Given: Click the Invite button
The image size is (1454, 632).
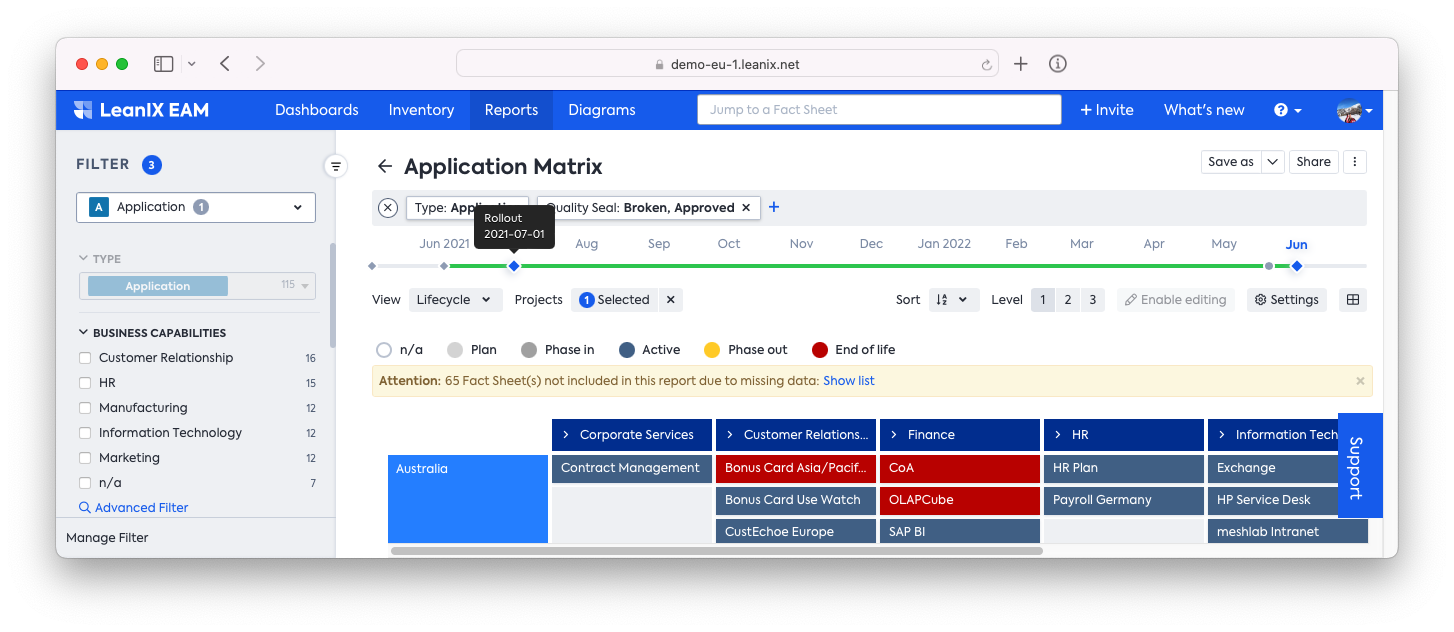Looking at the screenshot, I should coord(1107,110).
